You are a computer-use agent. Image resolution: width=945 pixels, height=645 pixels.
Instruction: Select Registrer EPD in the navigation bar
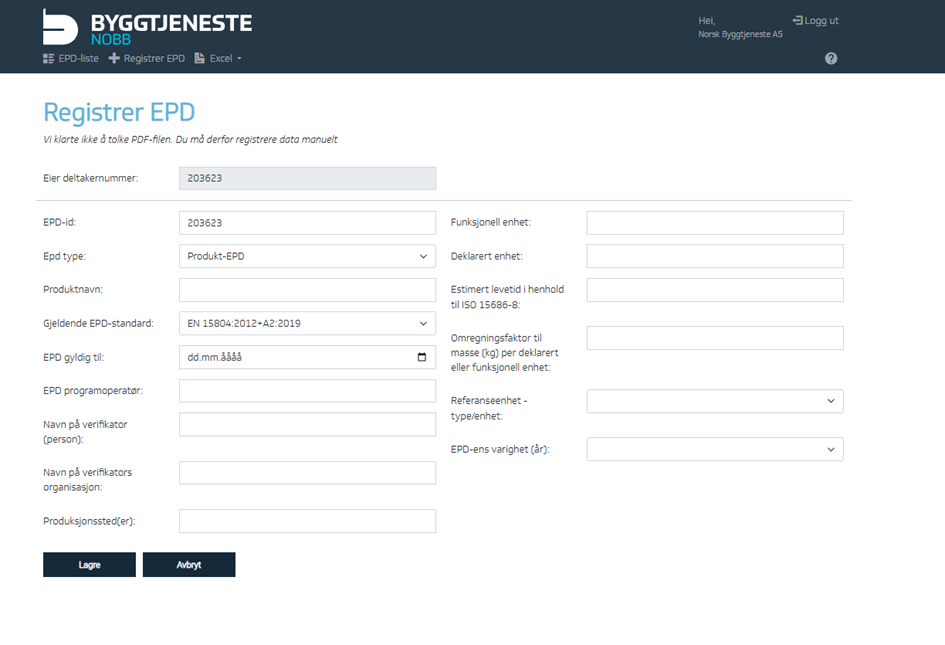tap(147, 59)
